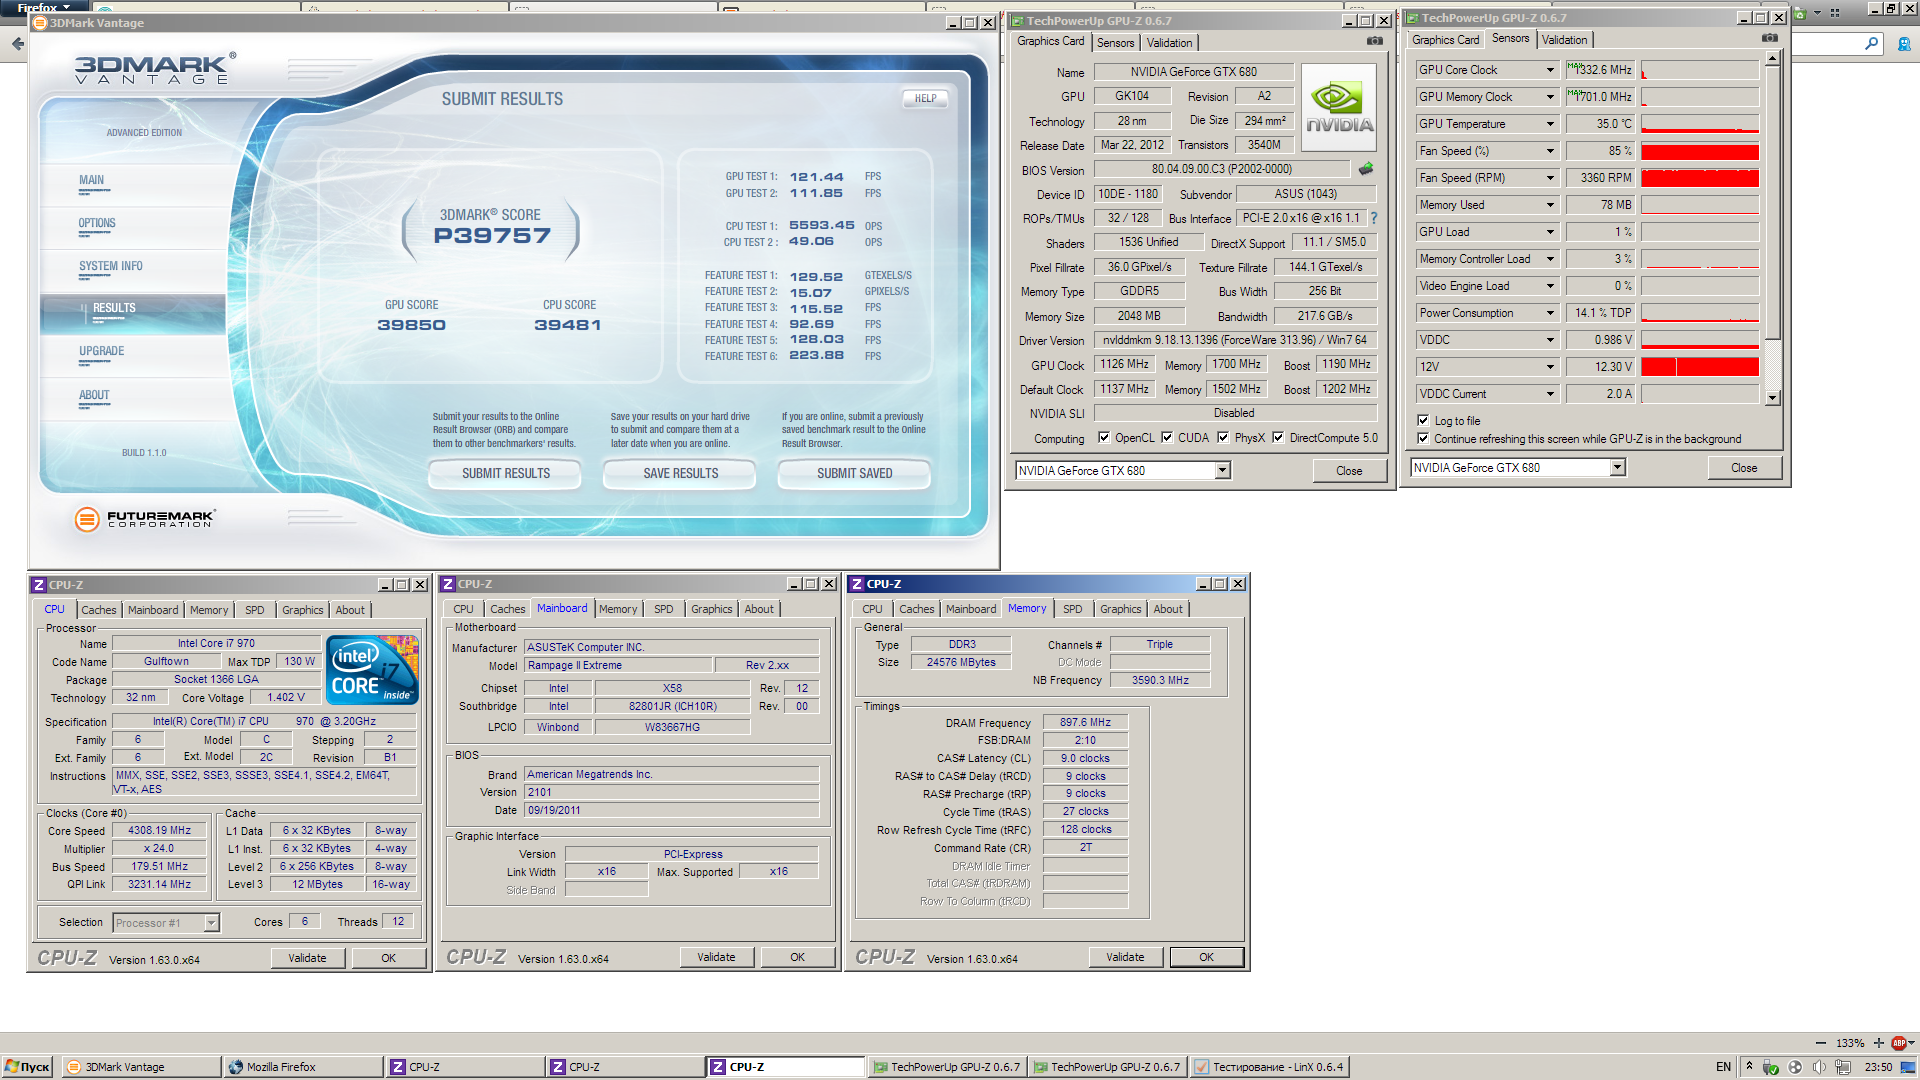Toggle the PhysX checkbox
Screen dimensions: 1920x1080
(x=1222, y=438)
